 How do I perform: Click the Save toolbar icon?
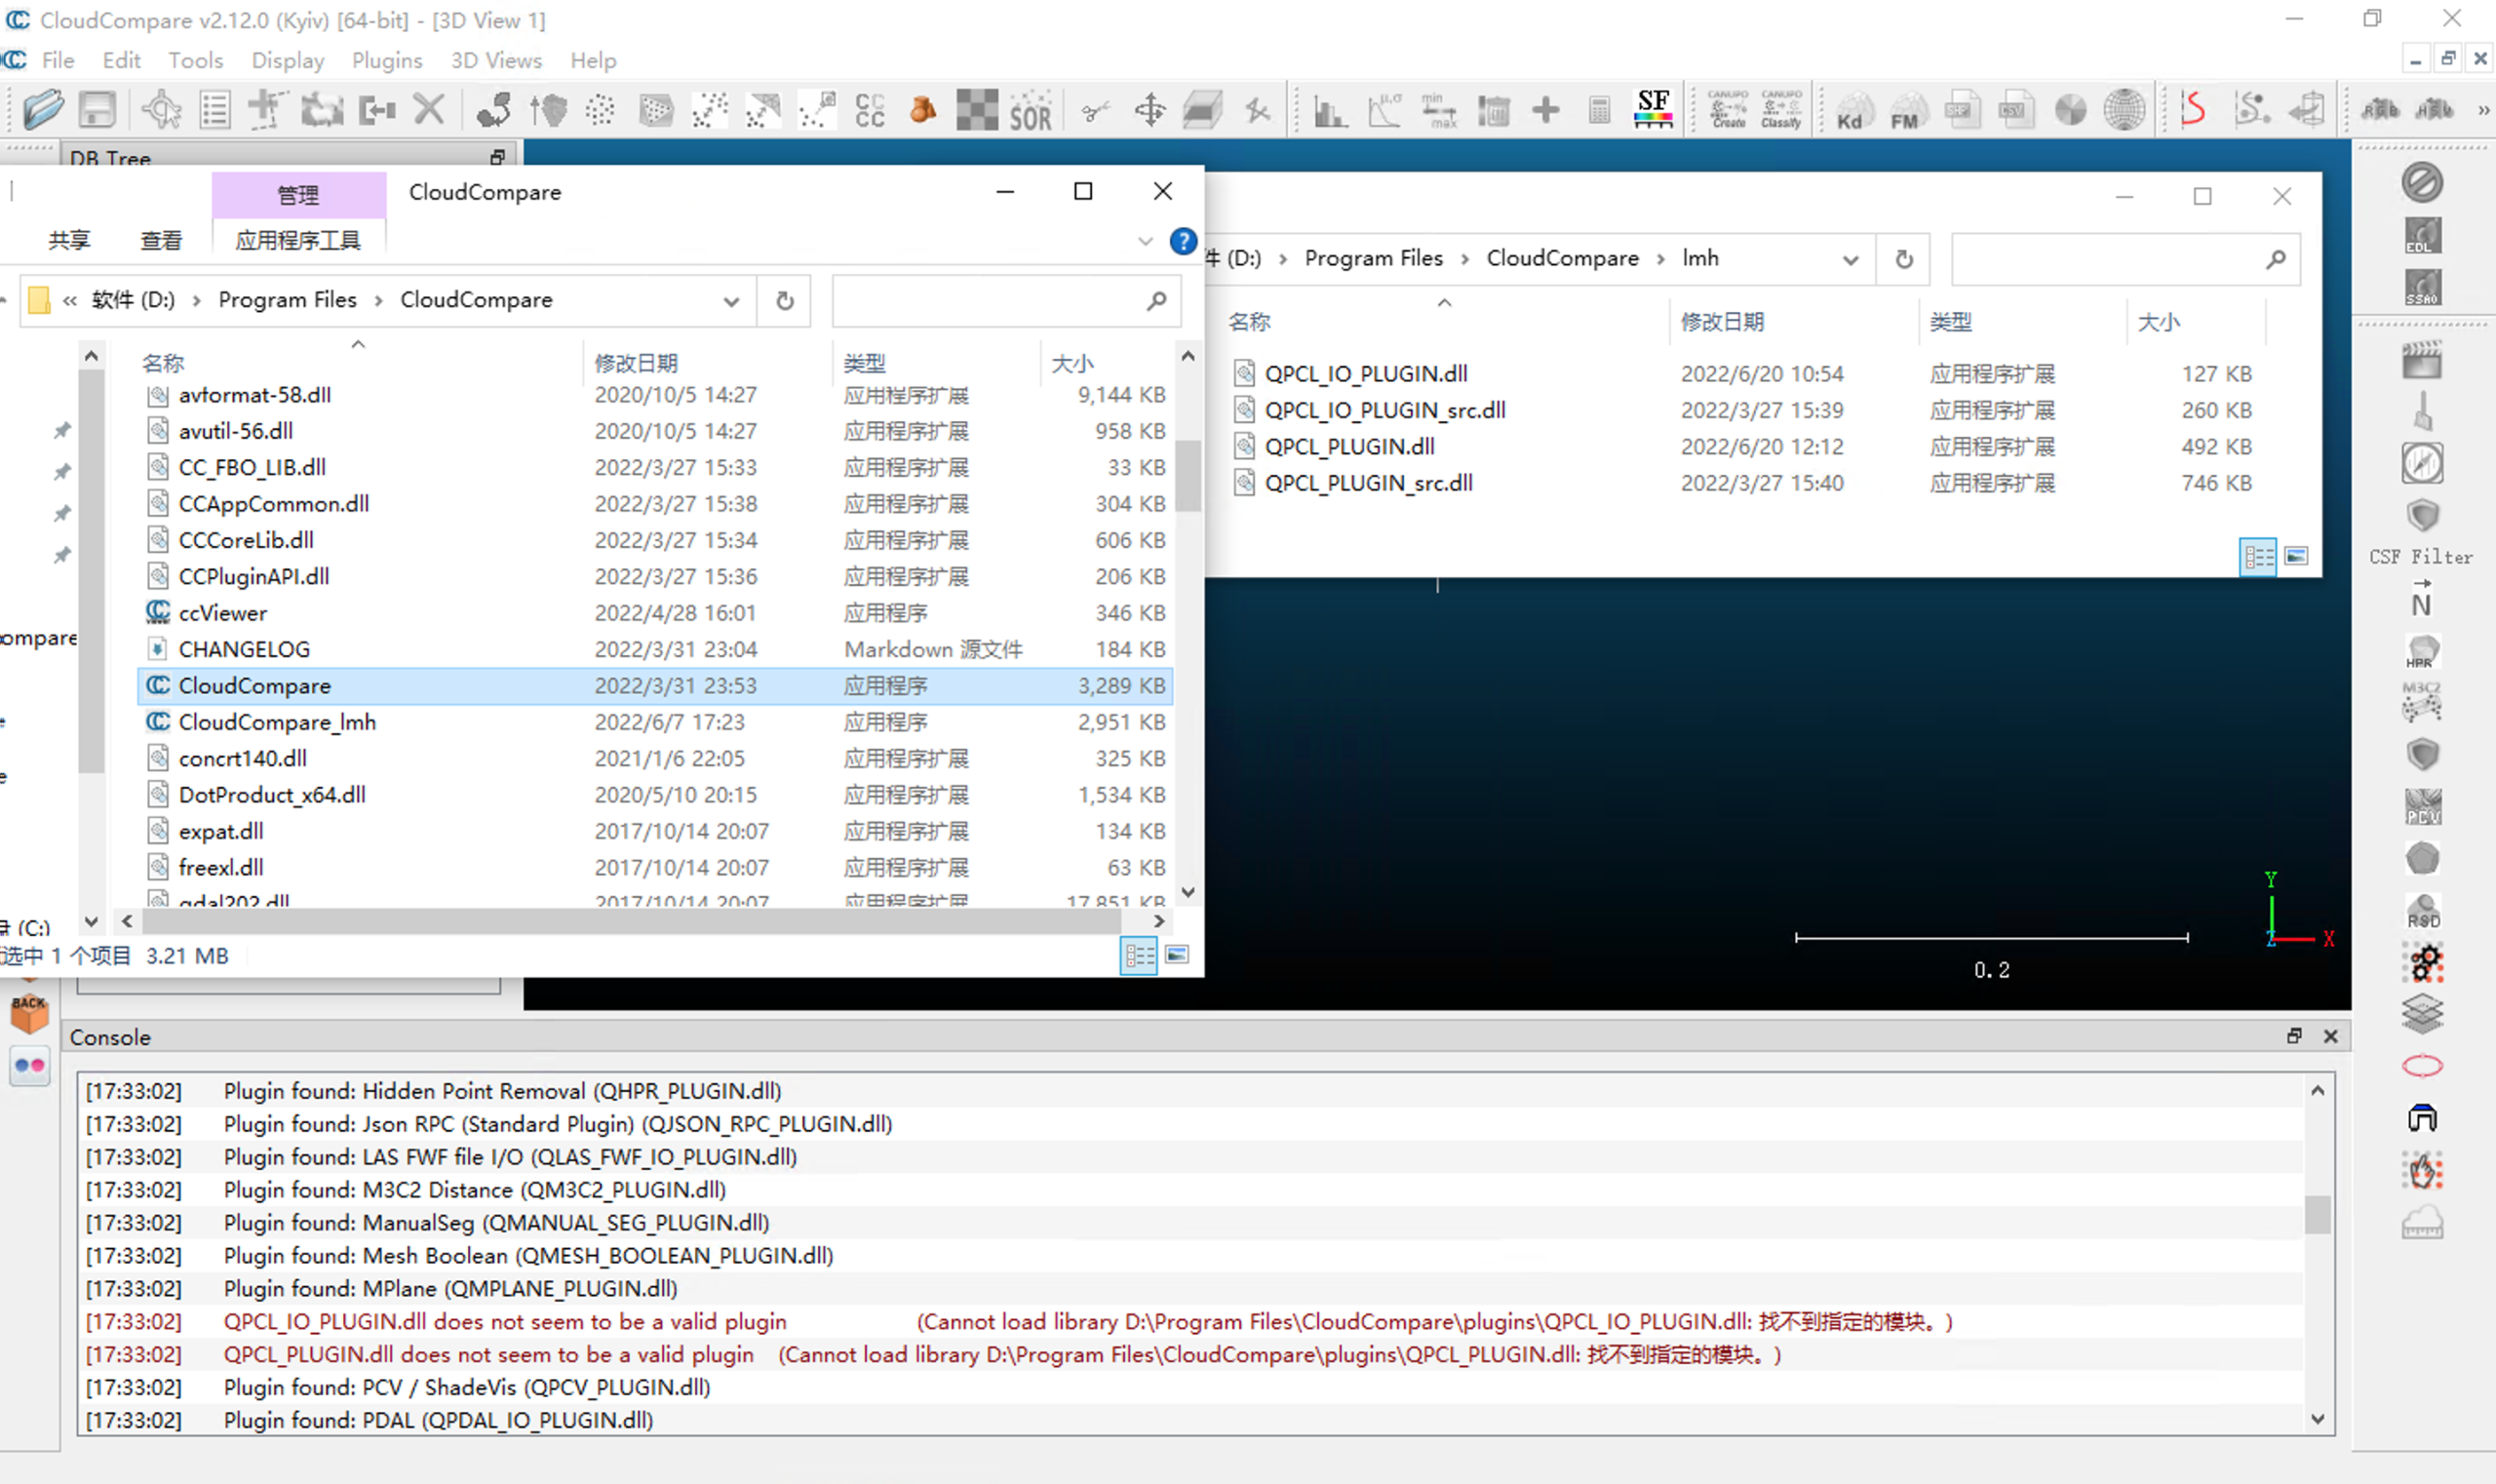coord(96,109)
